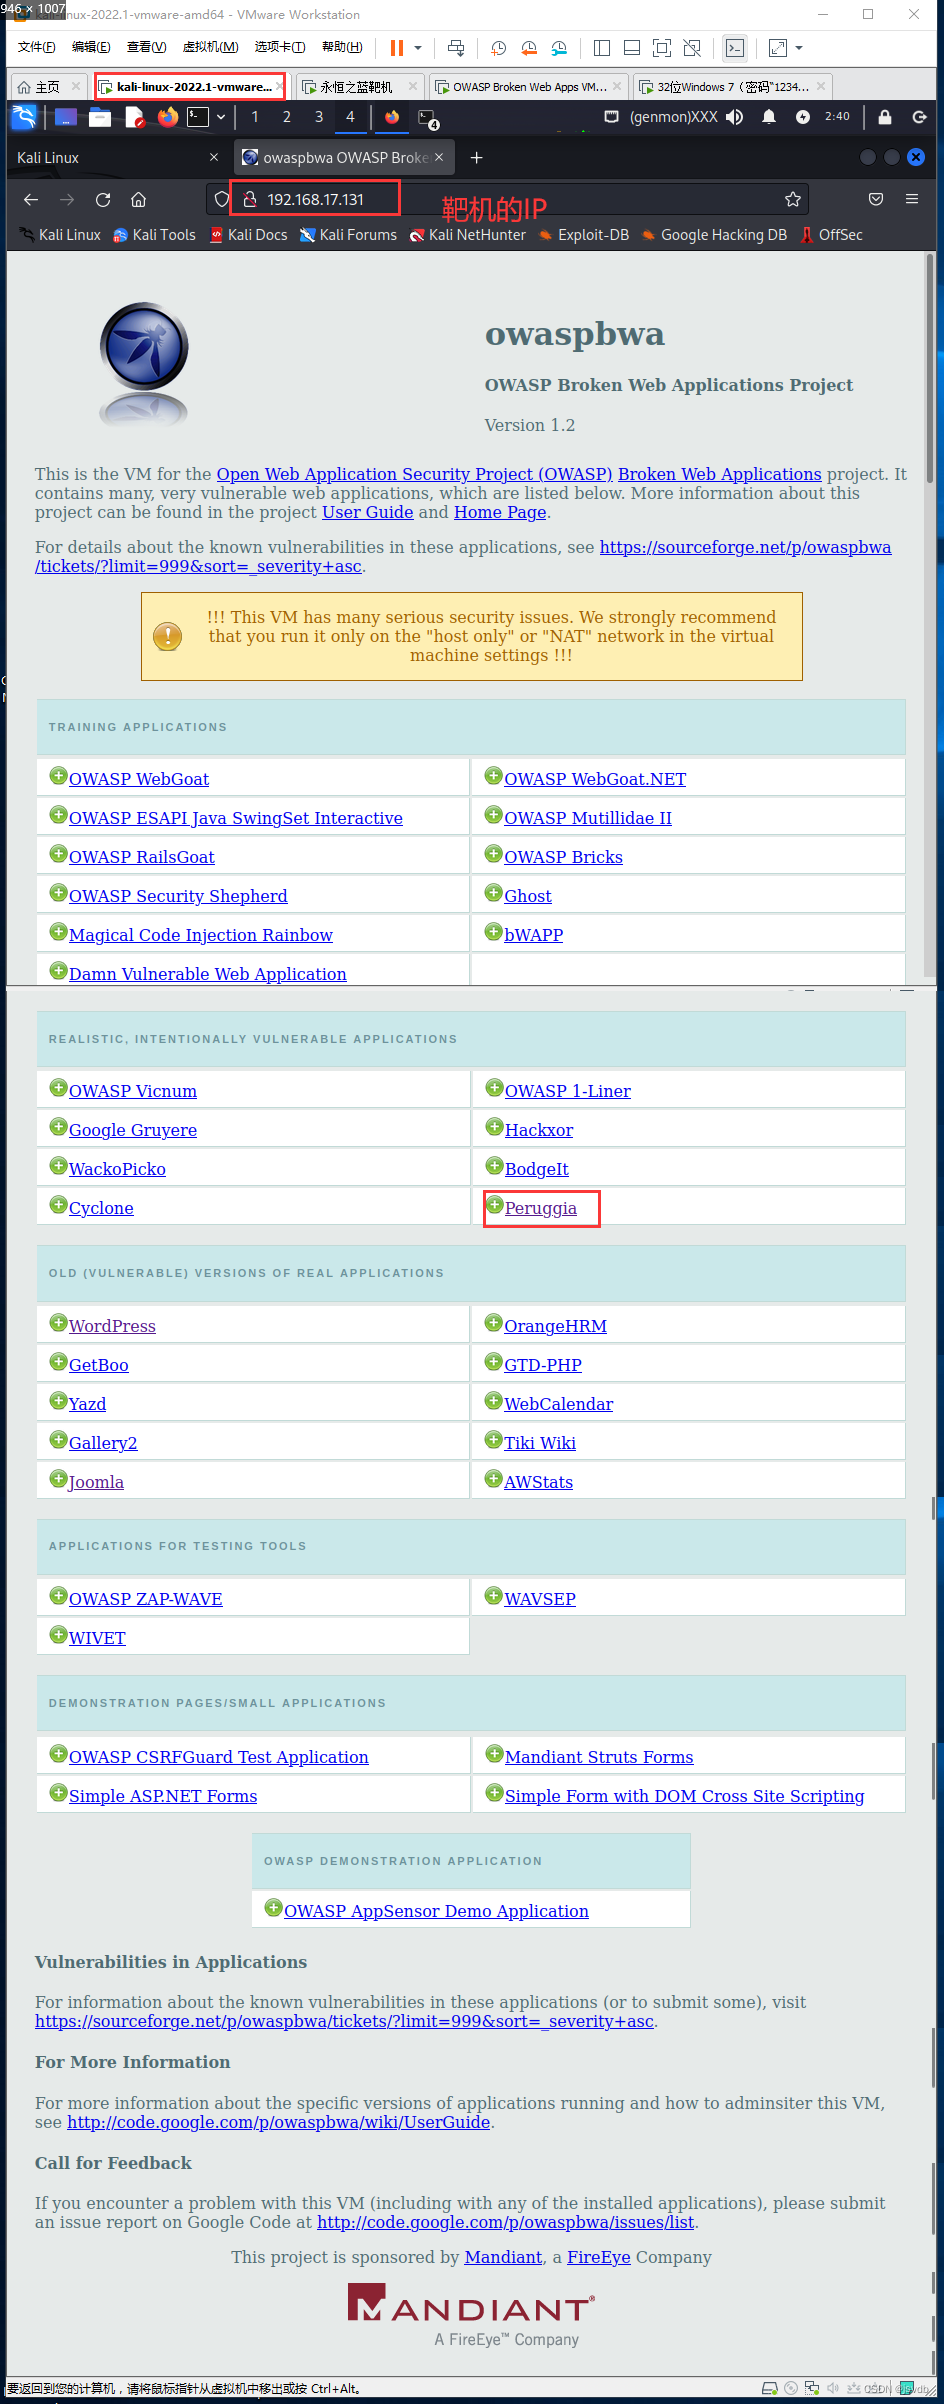Open the Firefox Pocket save icon
Screen dimensions: 944x2404
click(x=876, y=199)
